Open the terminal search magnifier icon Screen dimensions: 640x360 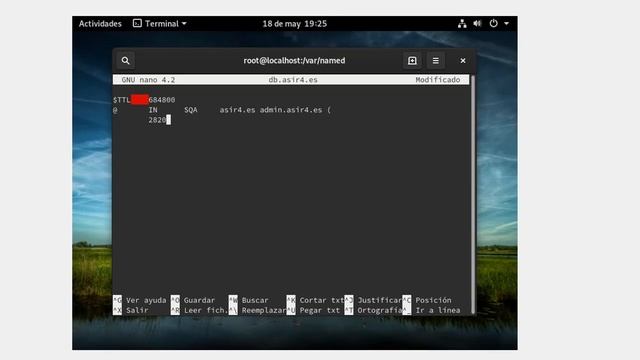[x=126, y=60]
